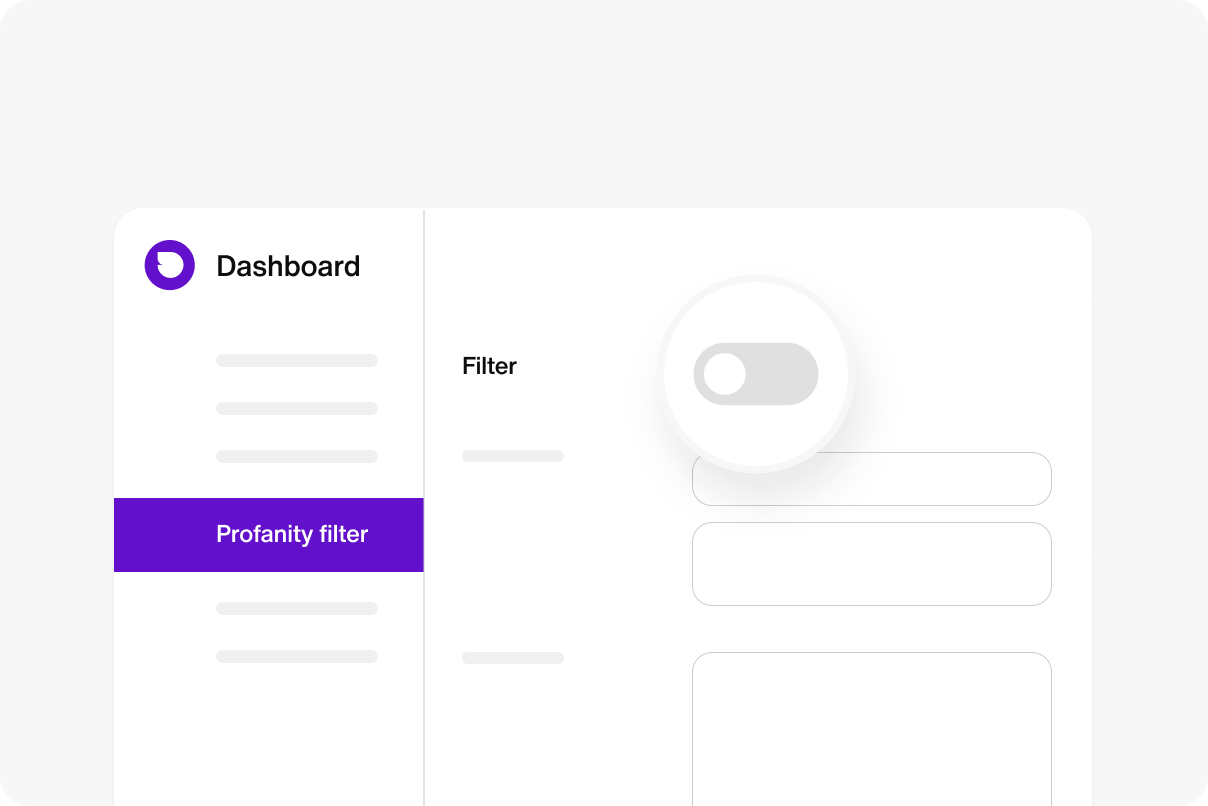Viewport: 1208px width, 806px height.
Task: Focus the short input field under the toggle
Action: click(x=872, y=479)
